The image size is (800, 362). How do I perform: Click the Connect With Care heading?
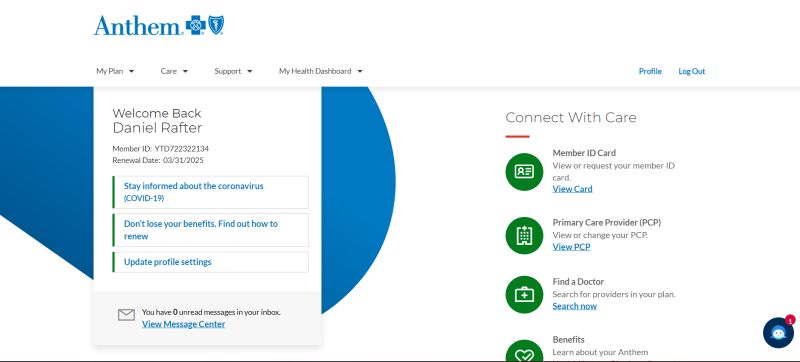[x=571, y=117]
